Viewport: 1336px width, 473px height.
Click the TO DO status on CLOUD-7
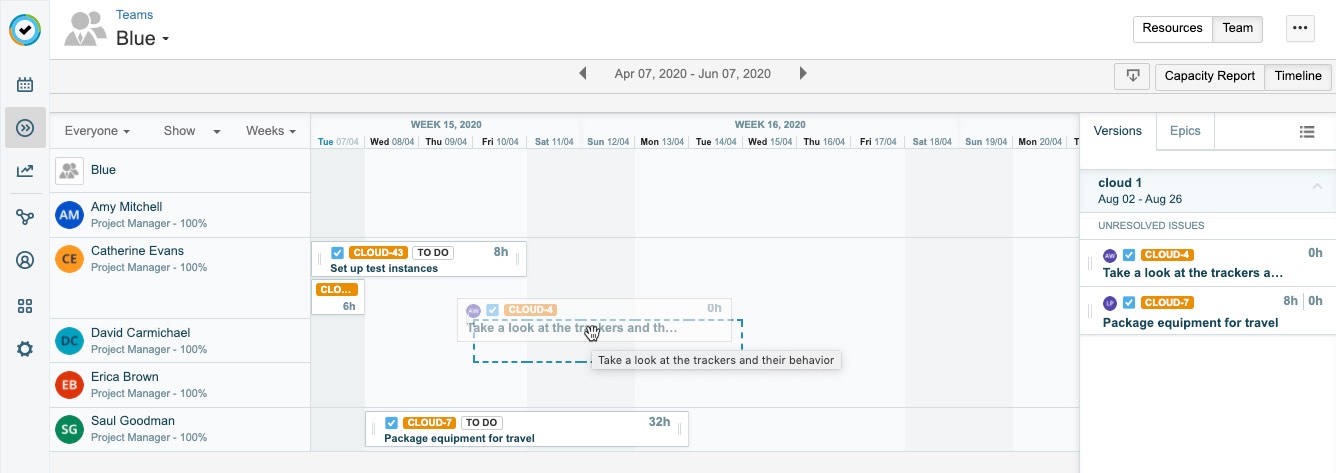click(x=483, y=423)
